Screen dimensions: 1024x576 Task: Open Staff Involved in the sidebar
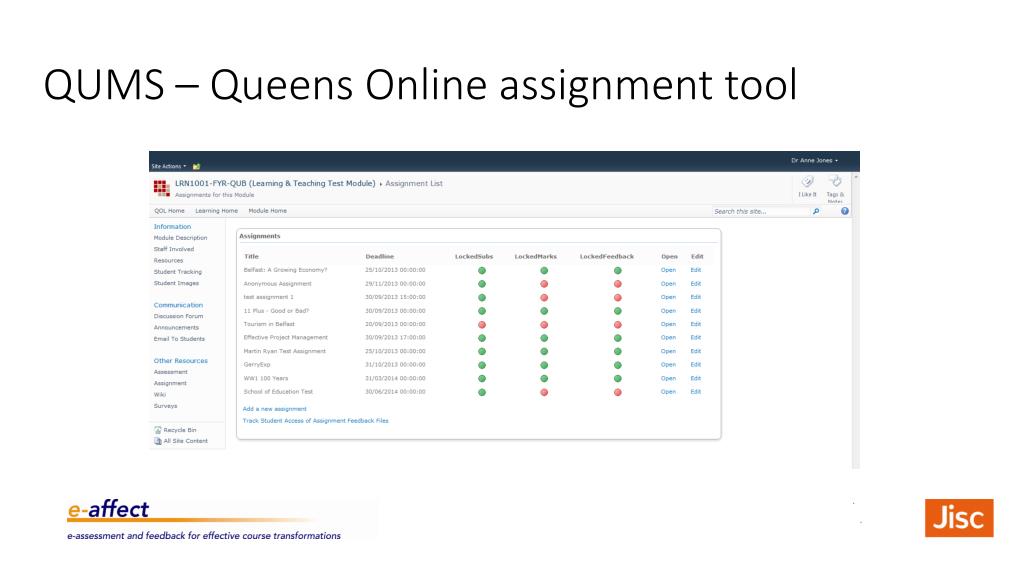174,249
